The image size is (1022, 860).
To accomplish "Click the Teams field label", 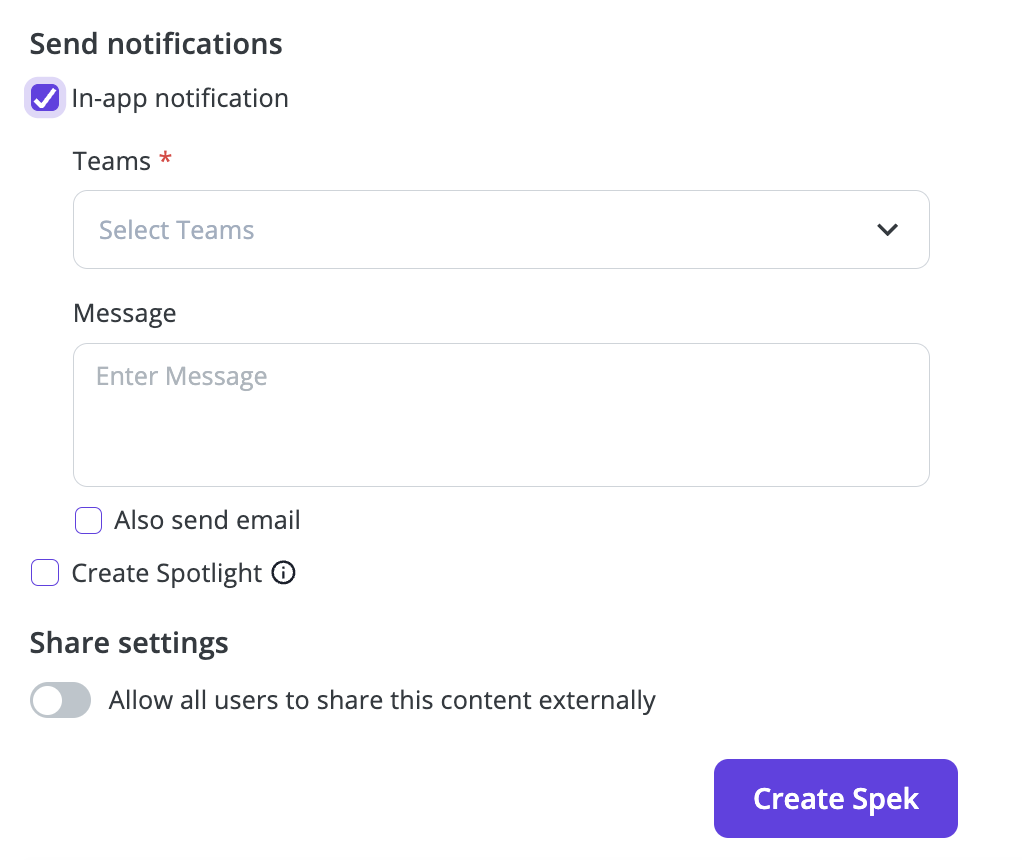I will 111,161.
